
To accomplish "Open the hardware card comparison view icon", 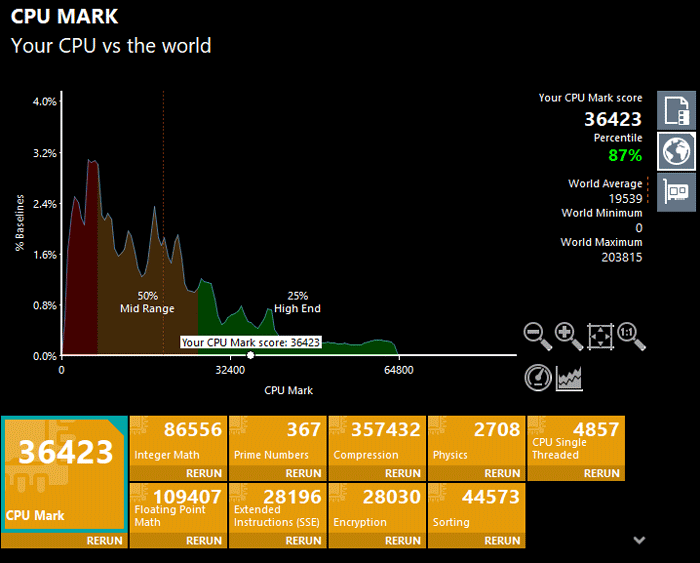I will pos(676,192).
